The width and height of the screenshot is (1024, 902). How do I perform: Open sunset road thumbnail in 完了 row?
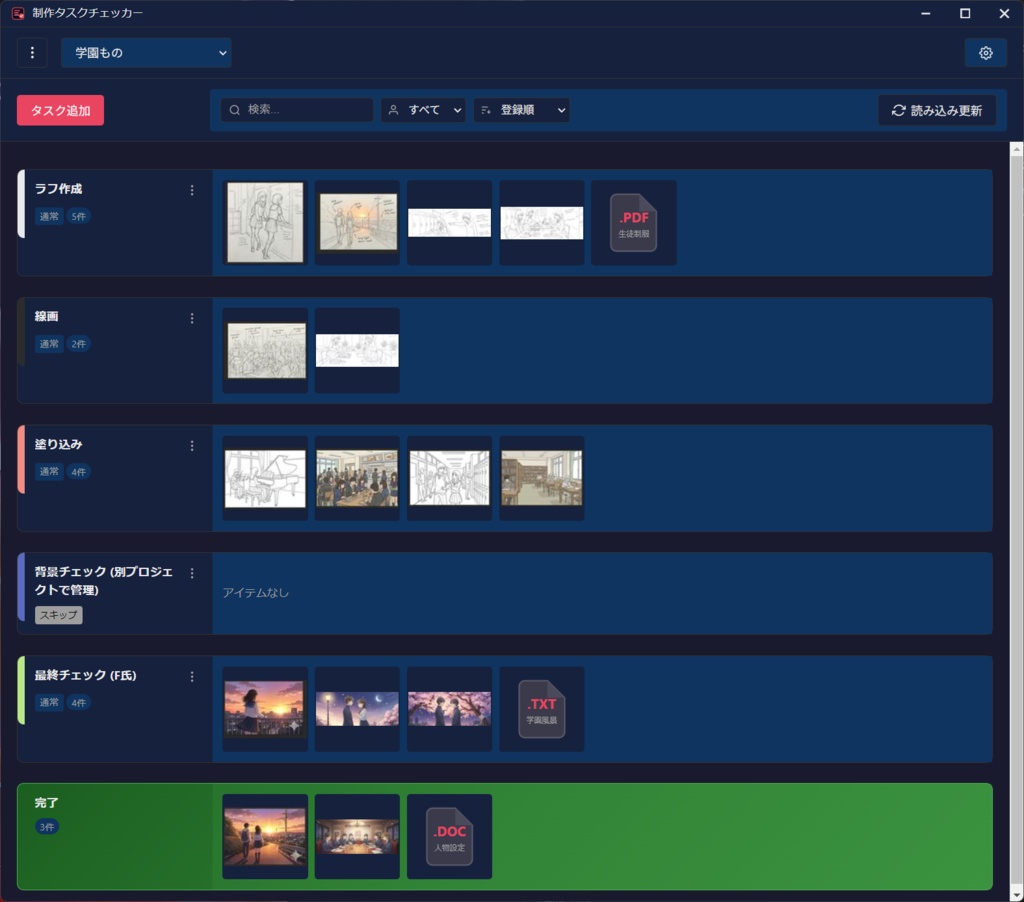tap(264, 837)
